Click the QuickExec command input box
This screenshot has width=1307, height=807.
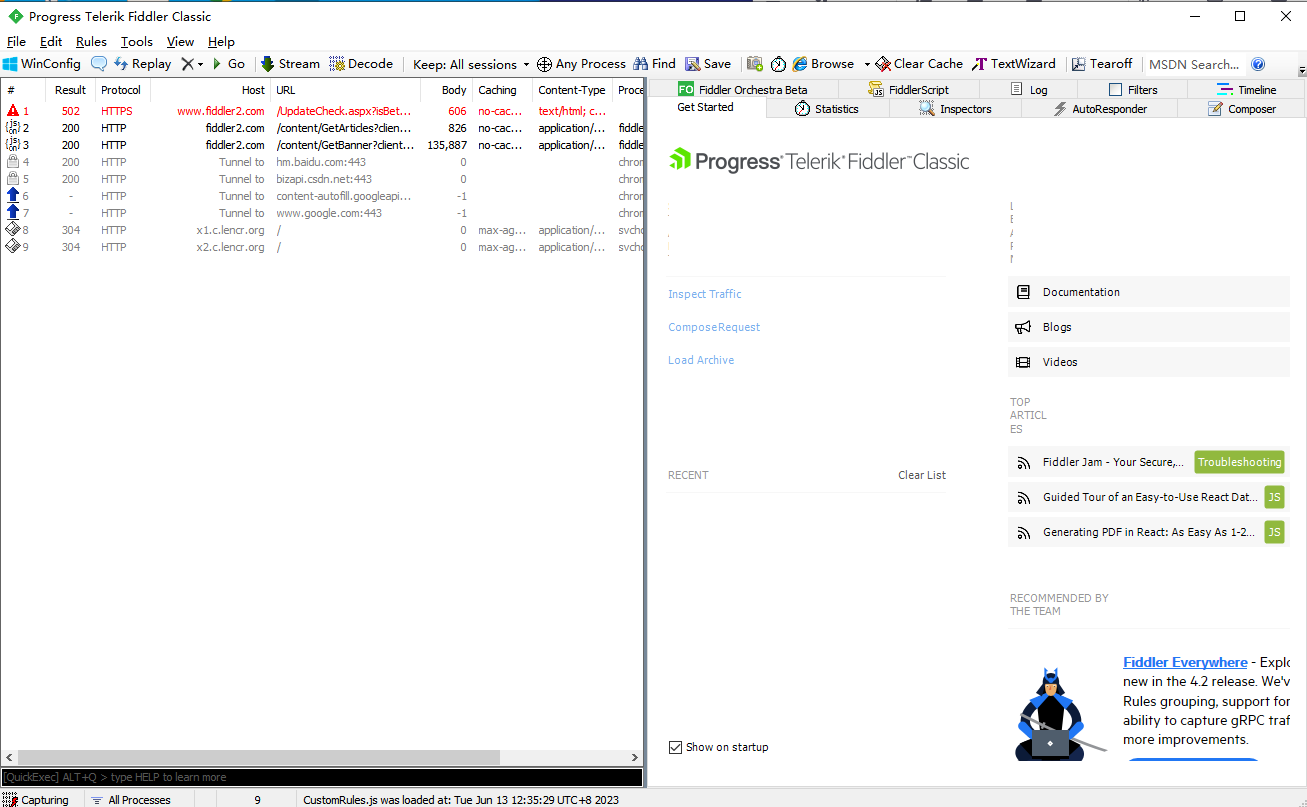321,777
